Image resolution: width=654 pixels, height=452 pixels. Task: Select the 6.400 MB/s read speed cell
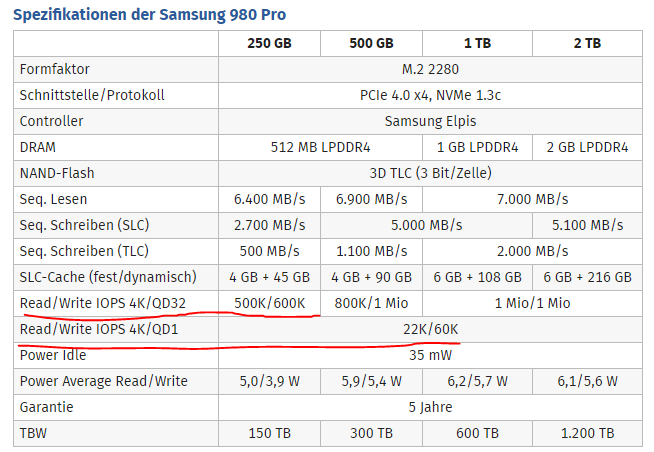click(x=269, y=199)
